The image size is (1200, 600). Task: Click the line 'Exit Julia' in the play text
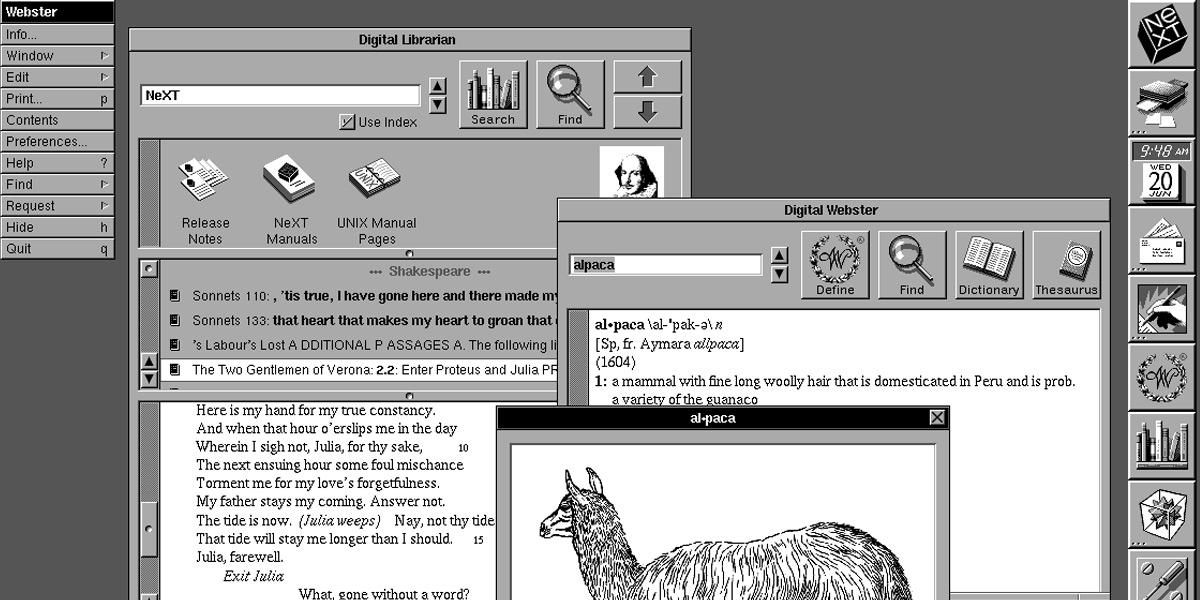(253, 576)
